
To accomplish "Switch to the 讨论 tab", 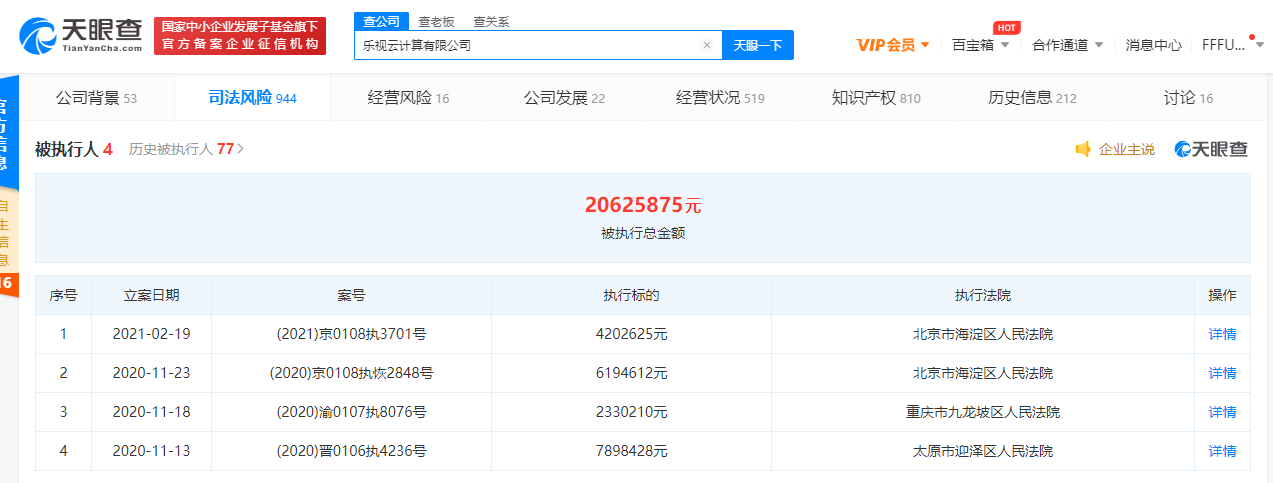I will click(1188, 98).
